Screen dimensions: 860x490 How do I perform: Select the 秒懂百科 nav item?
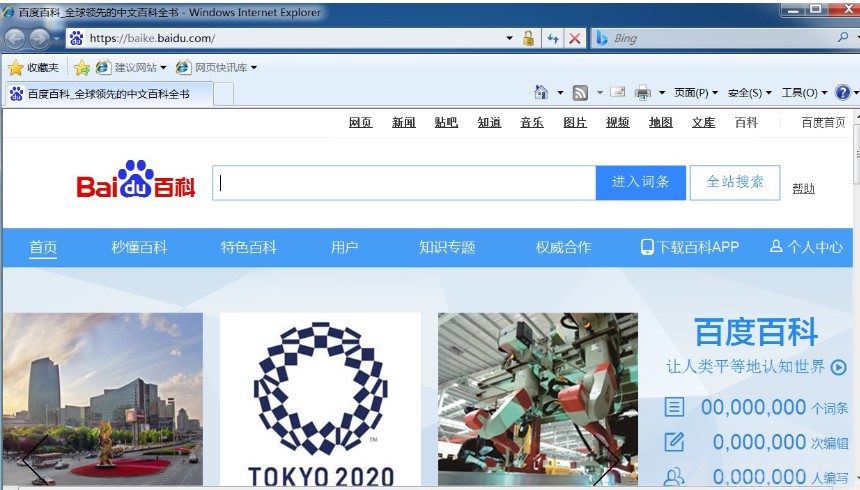(139, 247)
